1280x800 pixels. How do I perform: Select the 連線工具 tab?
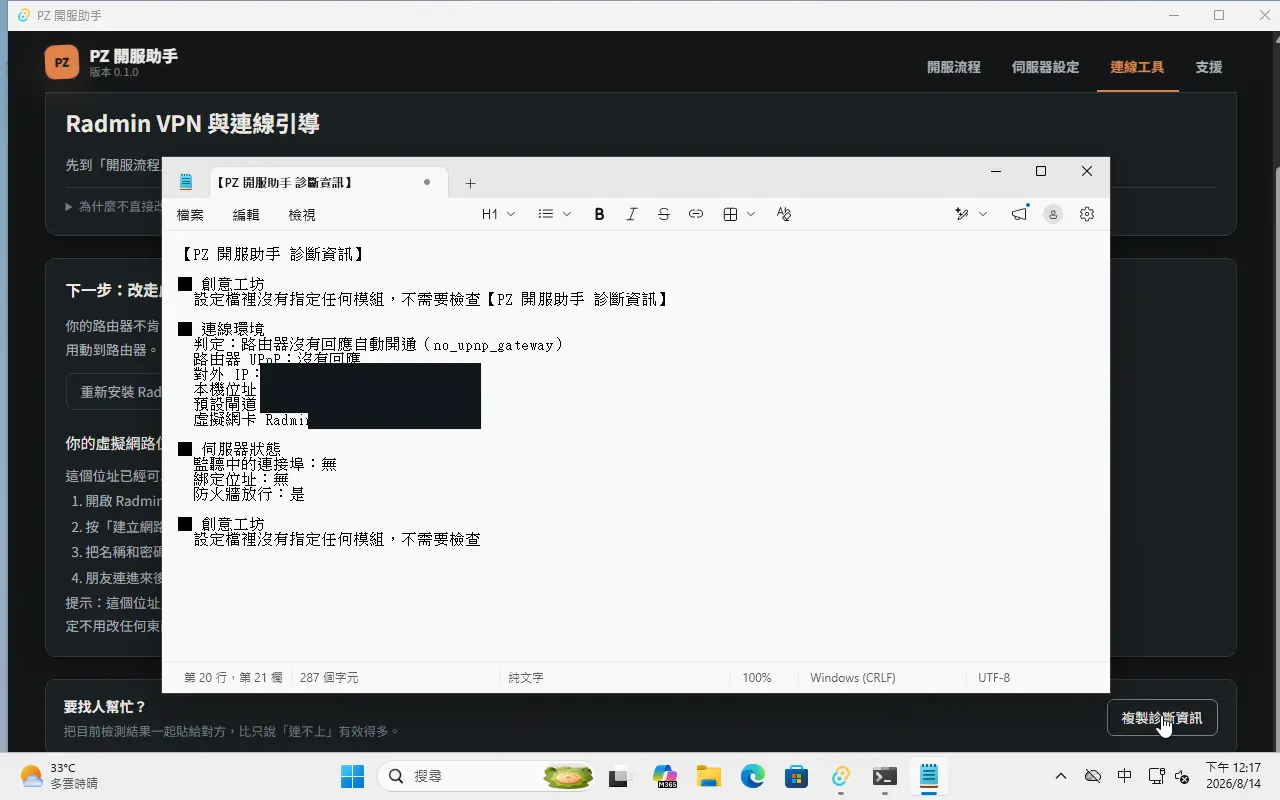(1138, 67)
